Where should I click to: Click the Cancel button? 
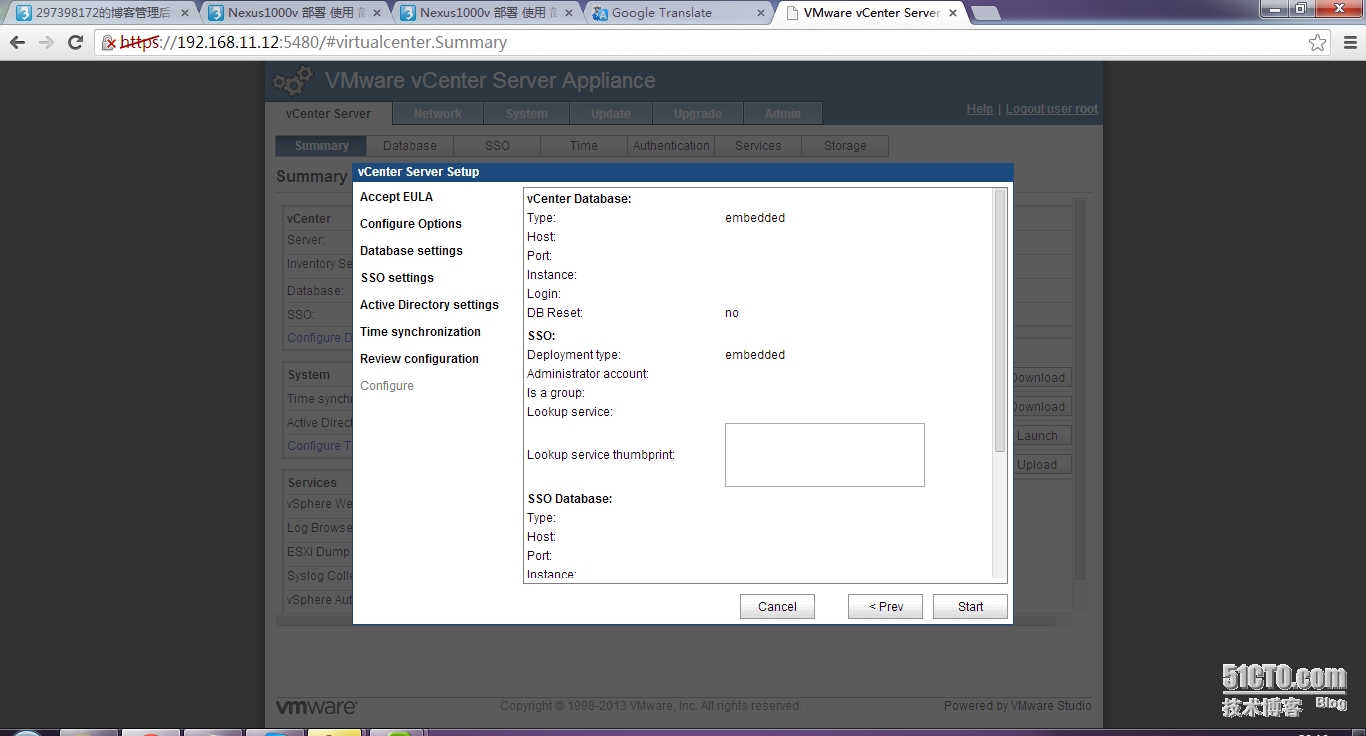pyautogui.click(x=777, y=607)
